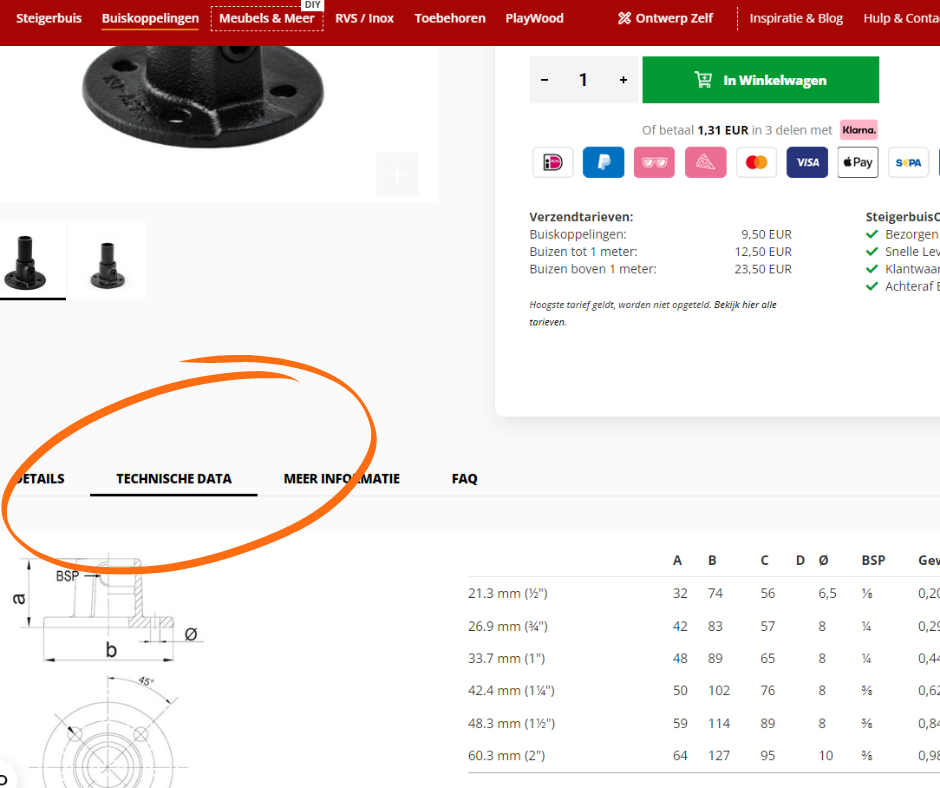Click the Mastercard payment icon

[756, 162]
